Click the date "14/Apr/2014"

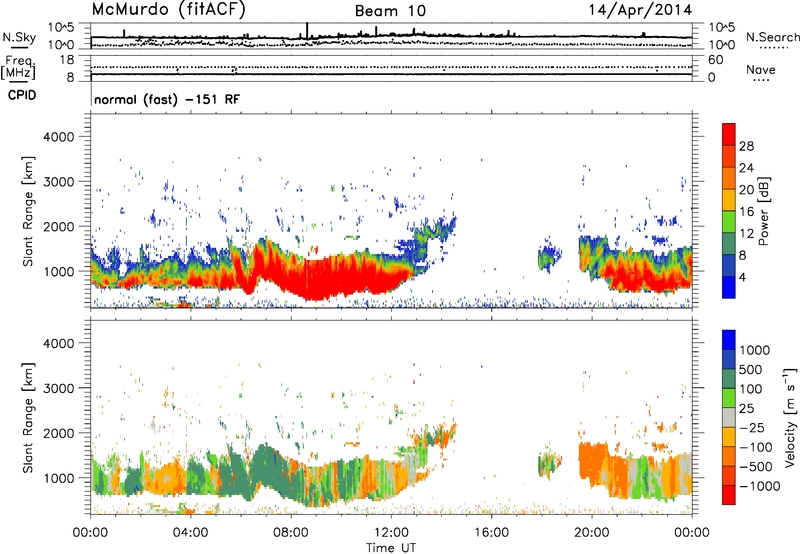(x=640, y=10)
